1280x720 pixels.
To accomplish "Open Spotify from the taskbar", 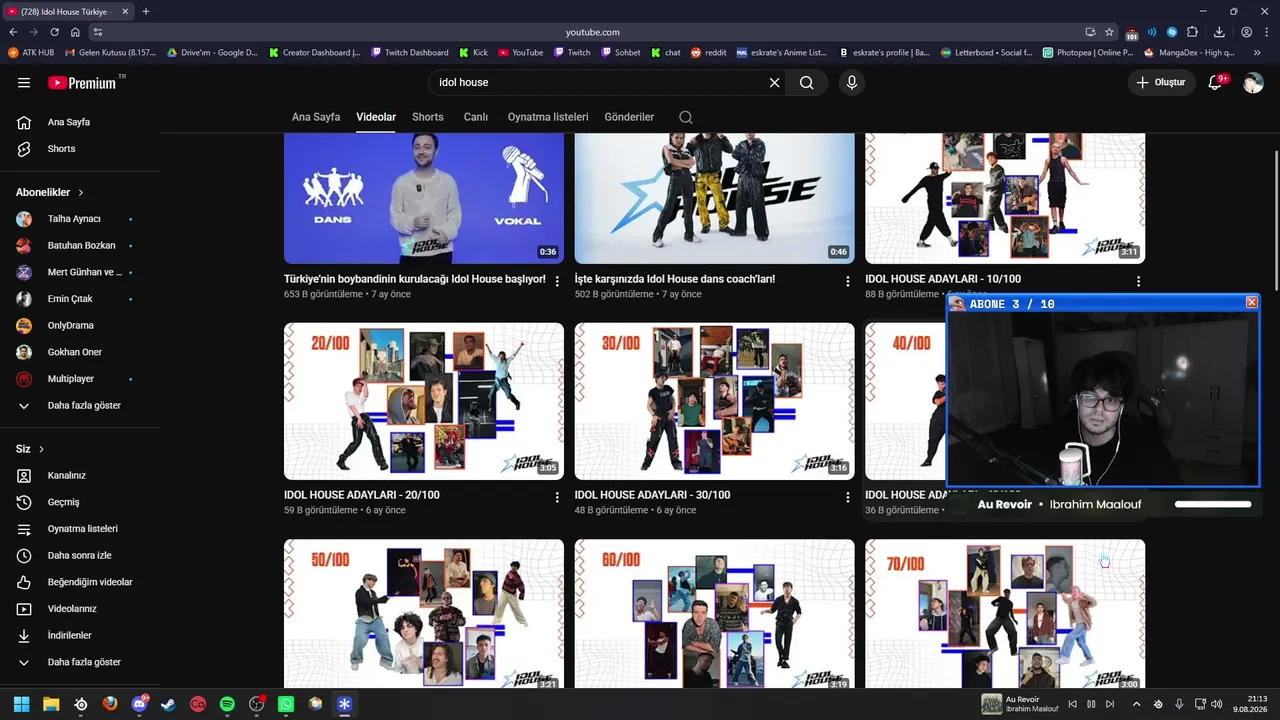I will [227, 704].
